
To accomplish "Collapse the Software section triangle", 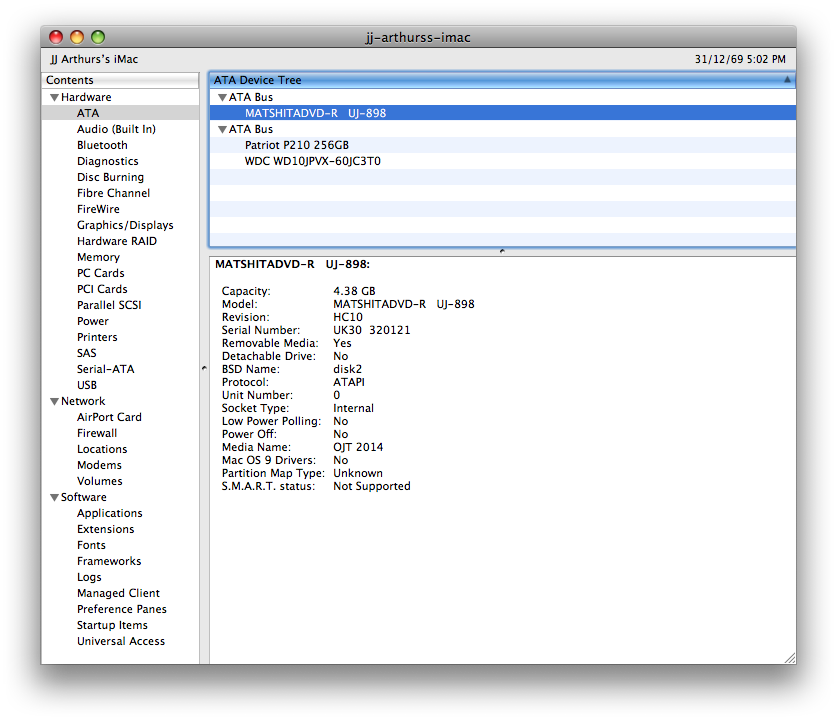I will point(54,497).
